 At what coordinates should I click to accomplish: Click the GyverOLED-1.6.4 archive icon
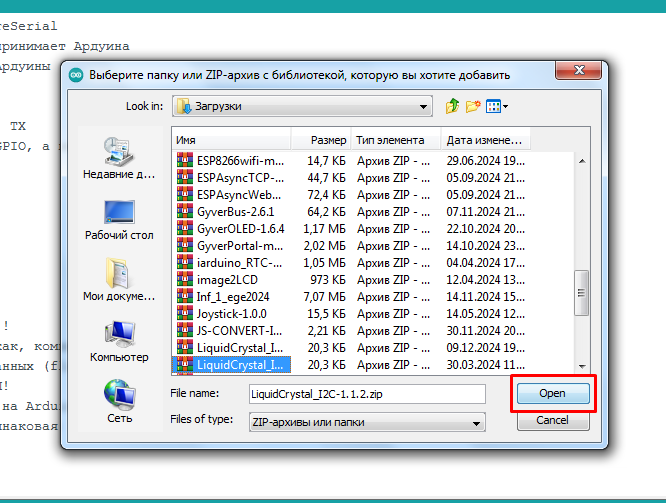click(x=185, y=229)
